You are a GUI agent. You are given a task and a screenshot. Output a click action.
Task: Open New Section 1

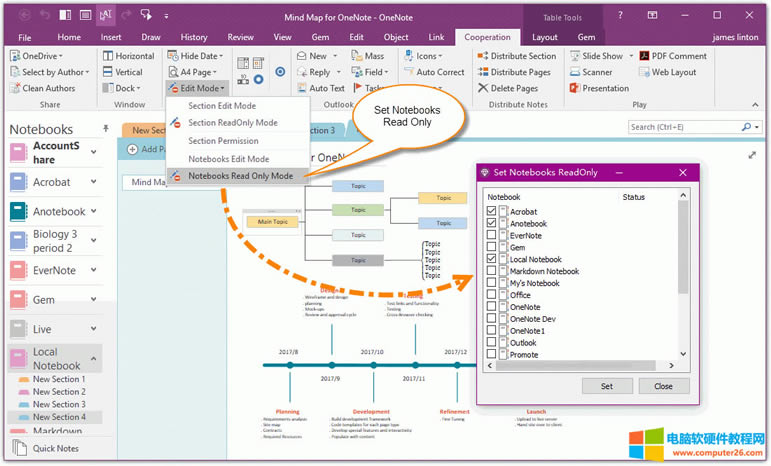click(x=59, y=379)
